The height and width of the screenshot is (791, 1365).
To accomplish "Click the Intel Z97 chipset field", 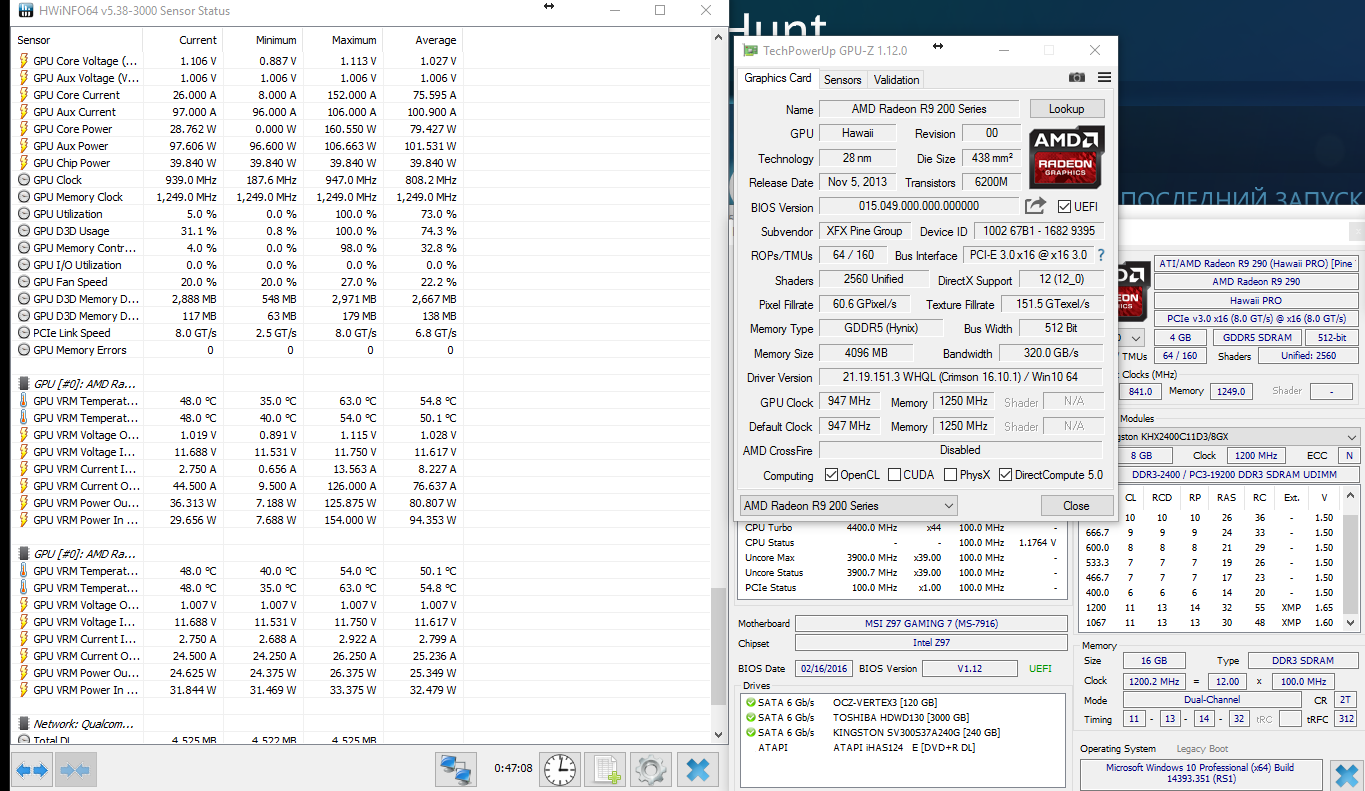I will click(931, 643).
